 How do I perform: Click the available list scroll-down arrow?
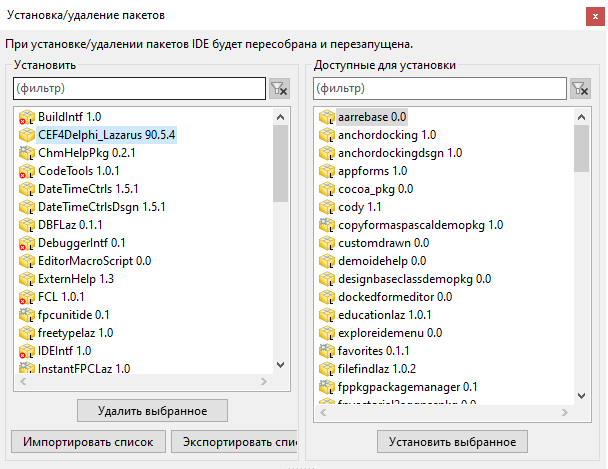[581, 396]
